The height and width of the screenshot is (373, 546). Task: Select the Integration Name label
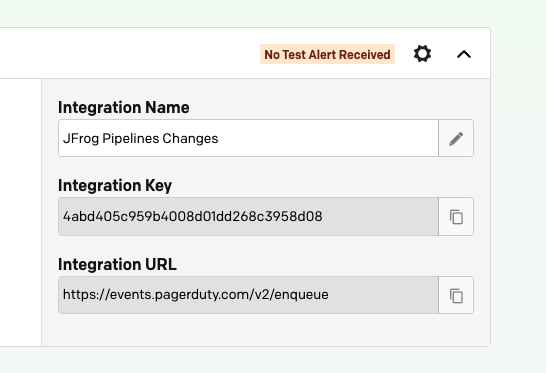point(124,107)
